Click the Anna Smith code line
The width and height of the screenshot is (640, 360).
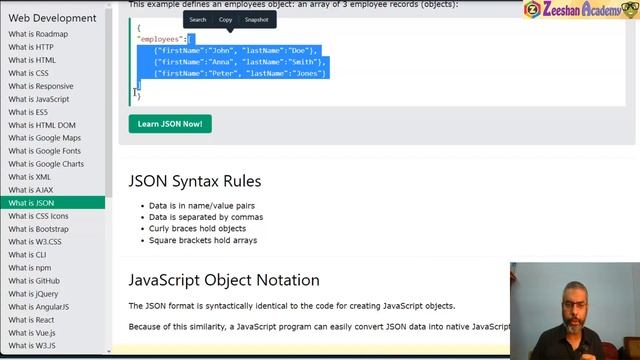point(240,62)
